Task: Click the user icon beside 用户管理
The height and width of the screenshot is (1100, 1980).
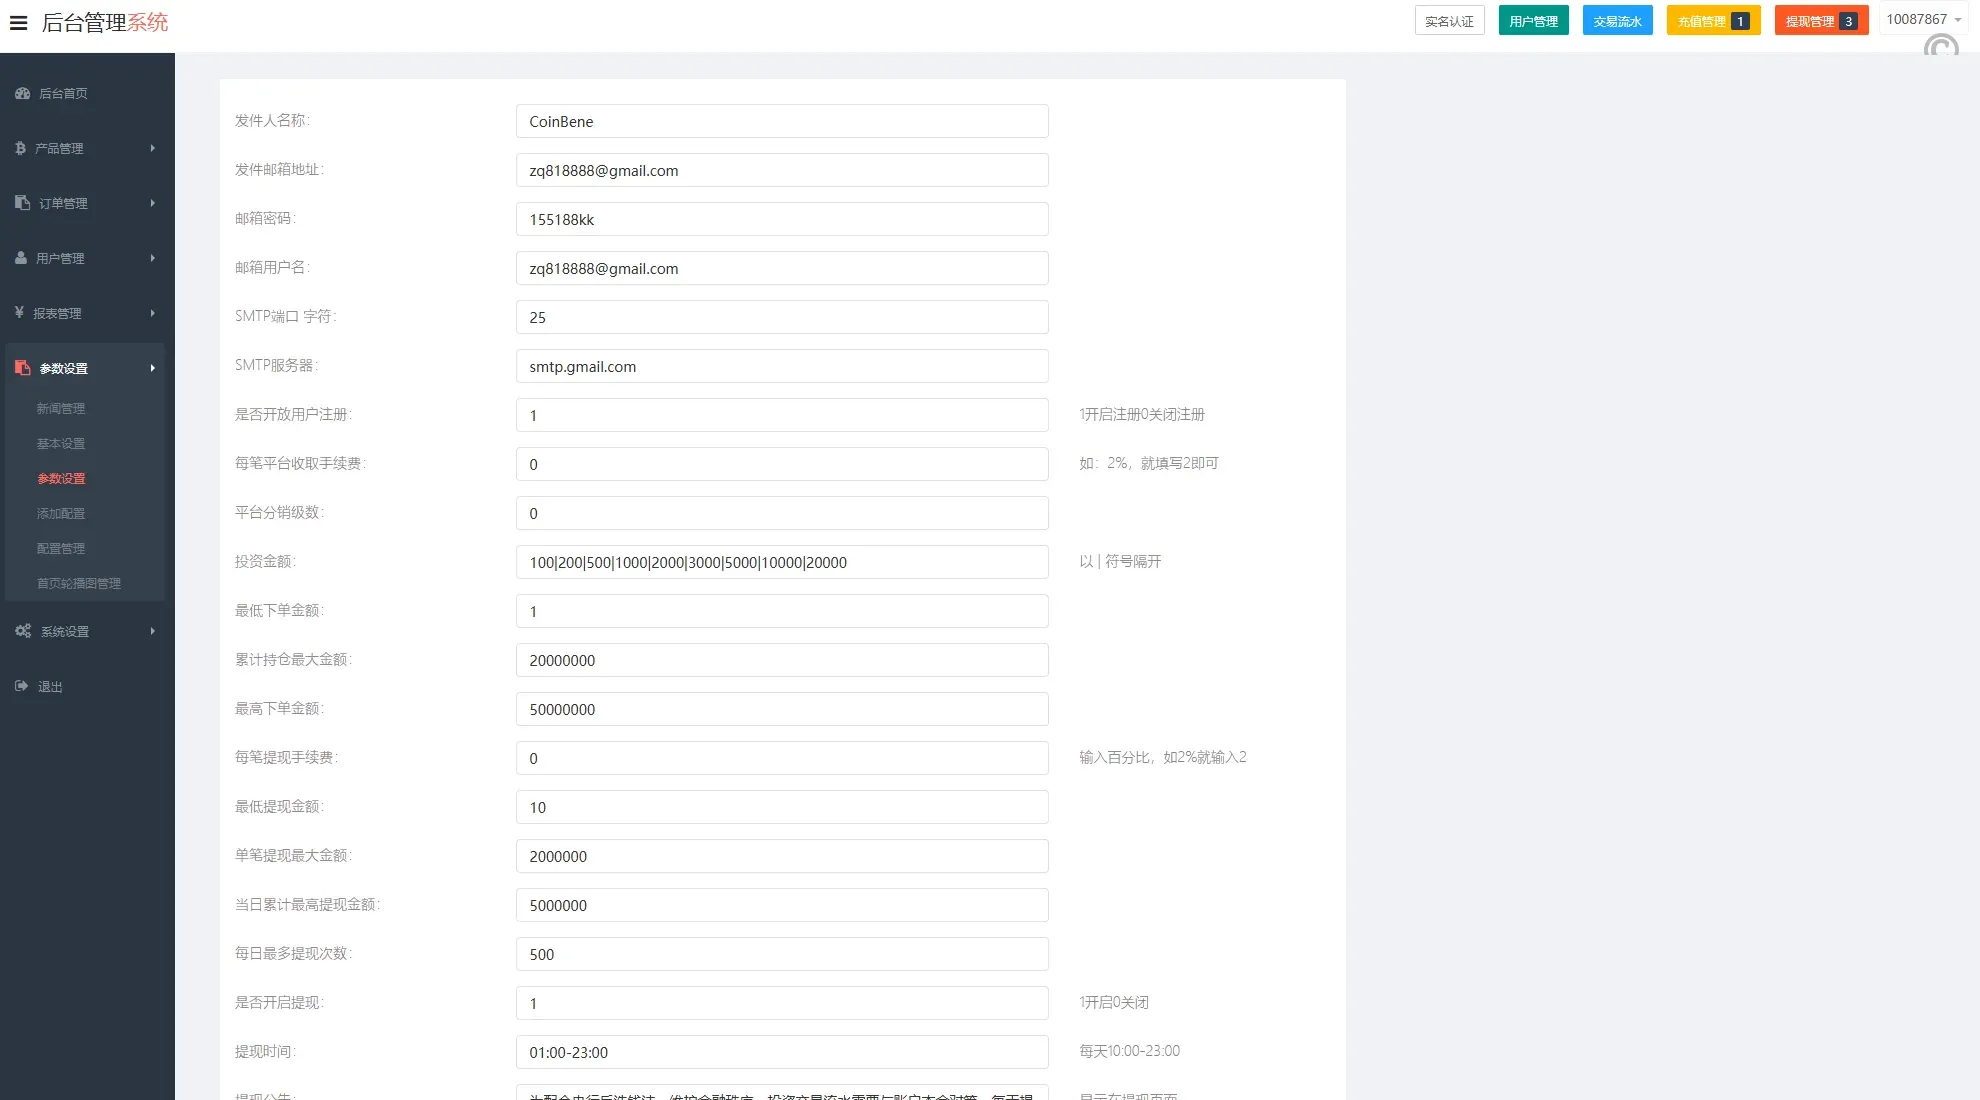Action: point(21,258)
